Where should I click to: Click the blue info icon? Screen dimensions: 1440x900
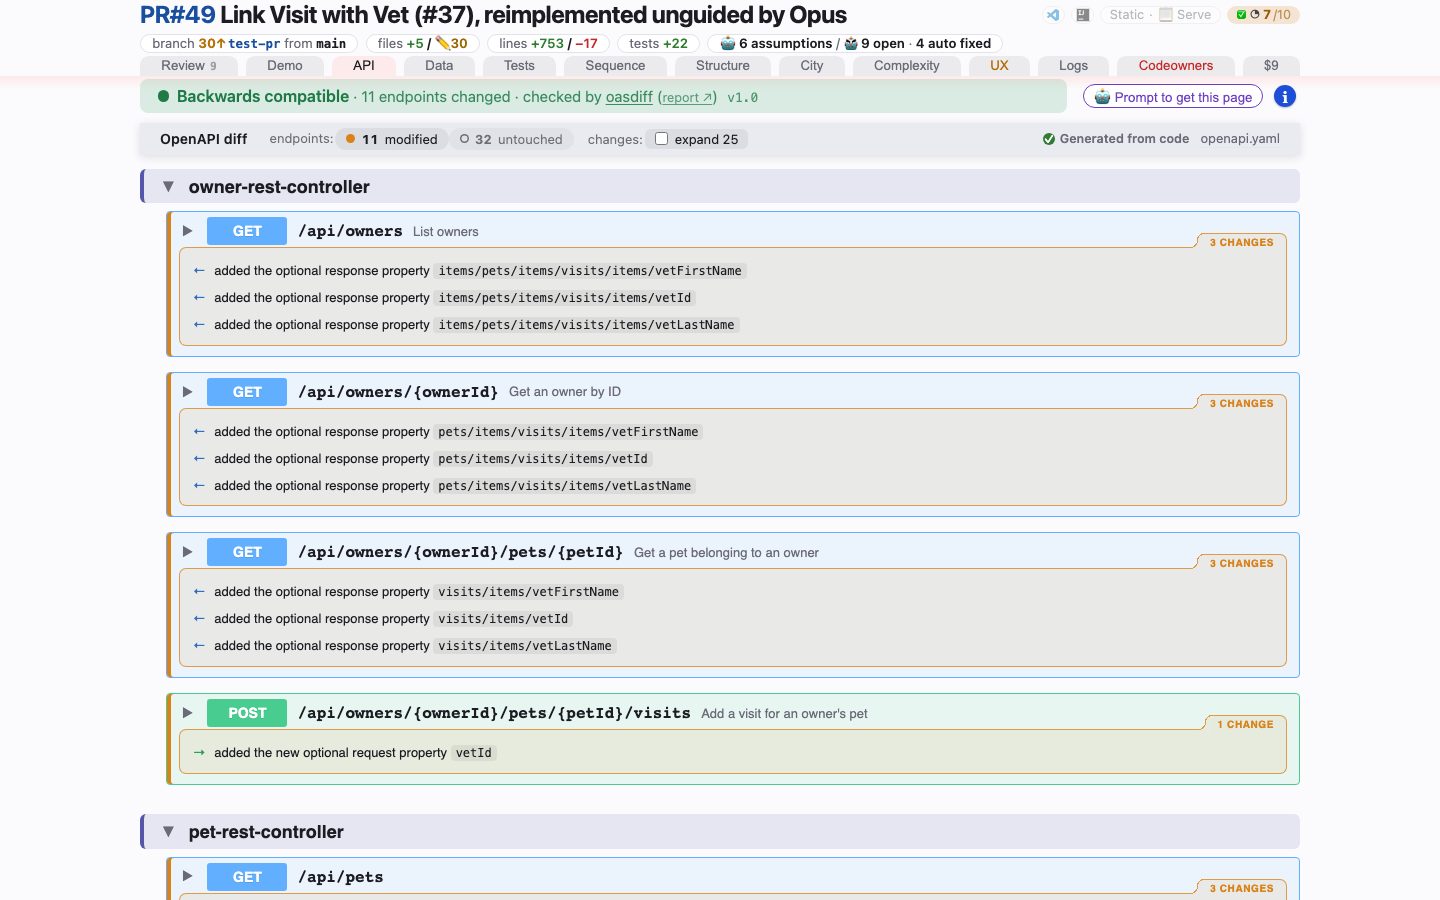[1285, 97]
